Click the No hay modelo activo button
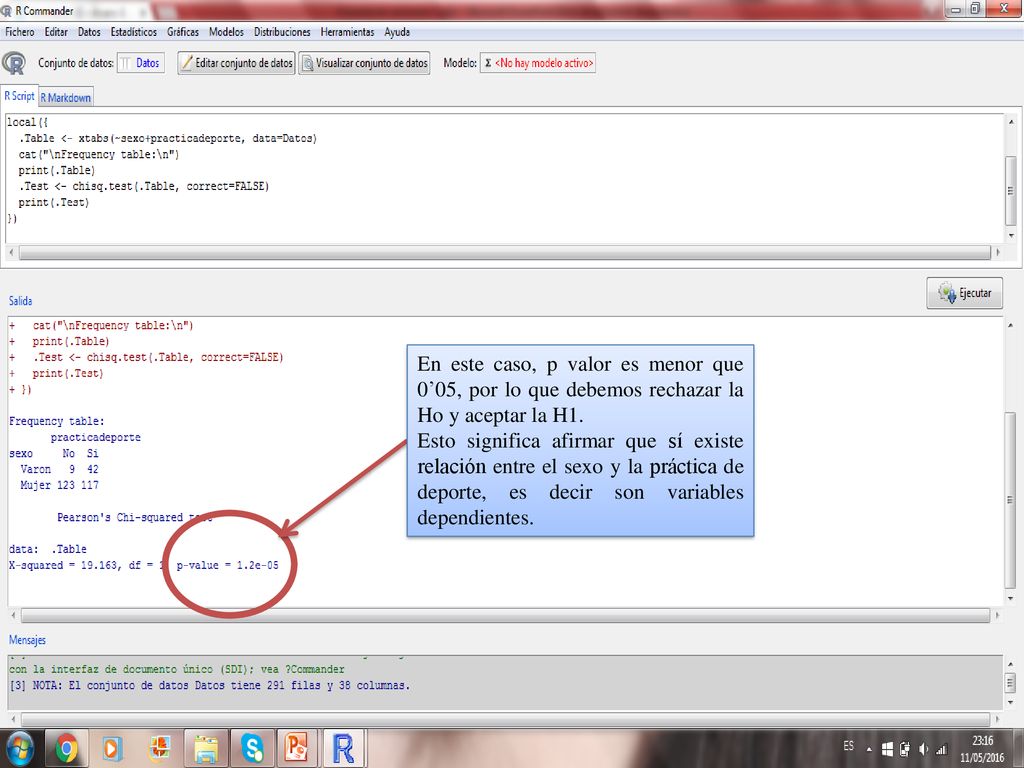The image size is (1024, 768). [x=537, y=63]
